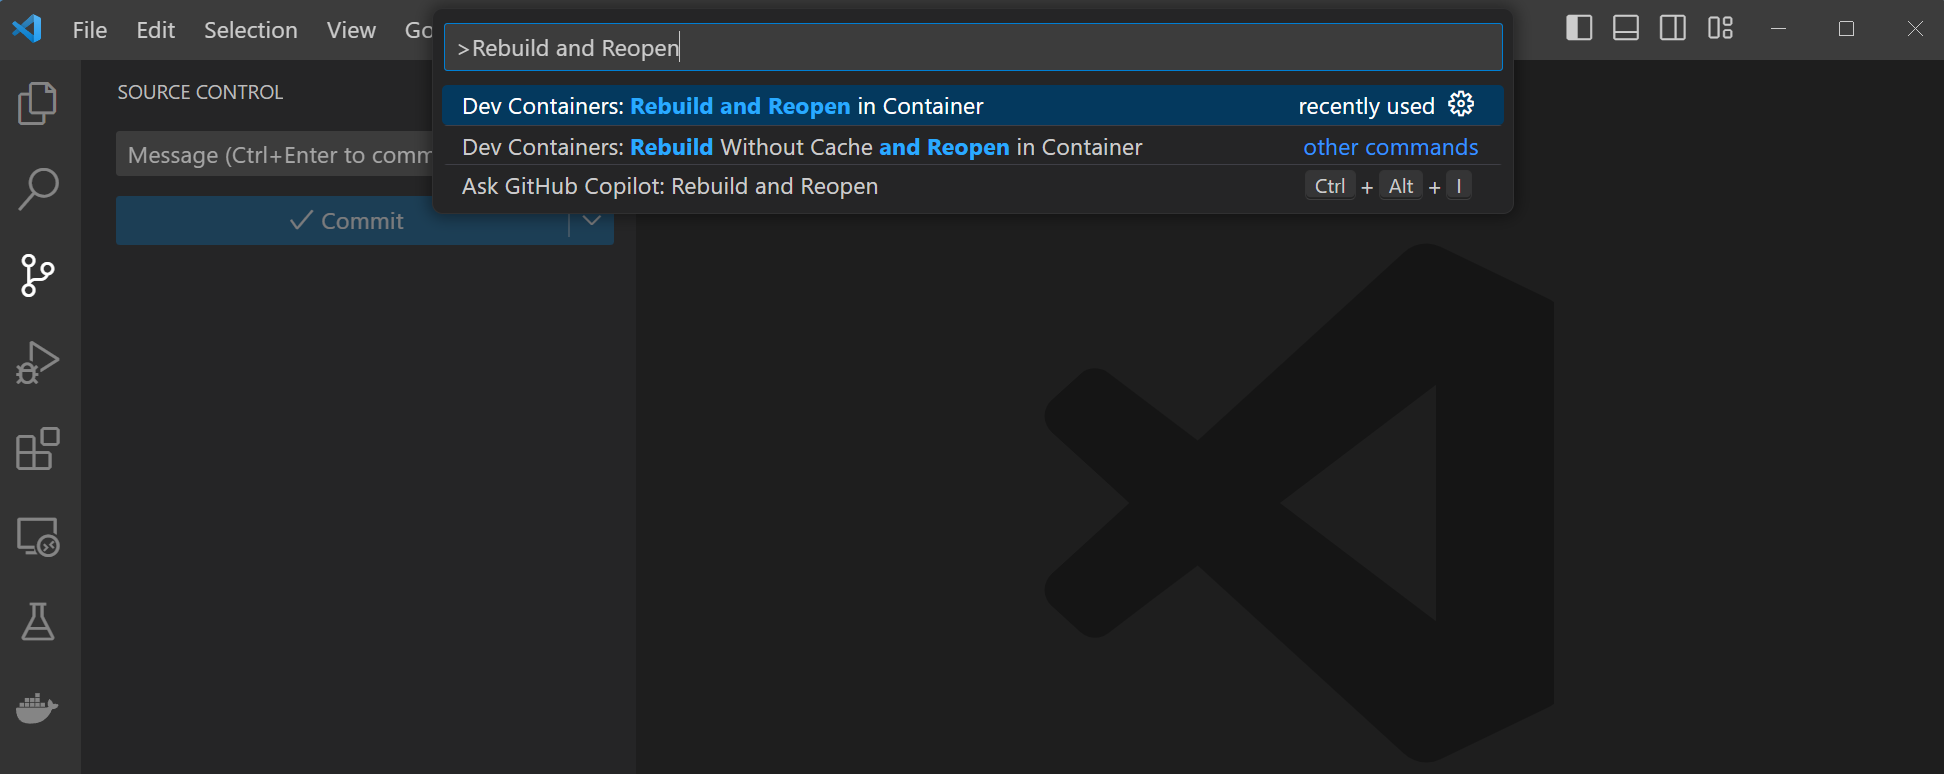Minimize the VS Code window
This screenshot has height=774, width=1944.
pyautogui.click(x=1778, y=29)
